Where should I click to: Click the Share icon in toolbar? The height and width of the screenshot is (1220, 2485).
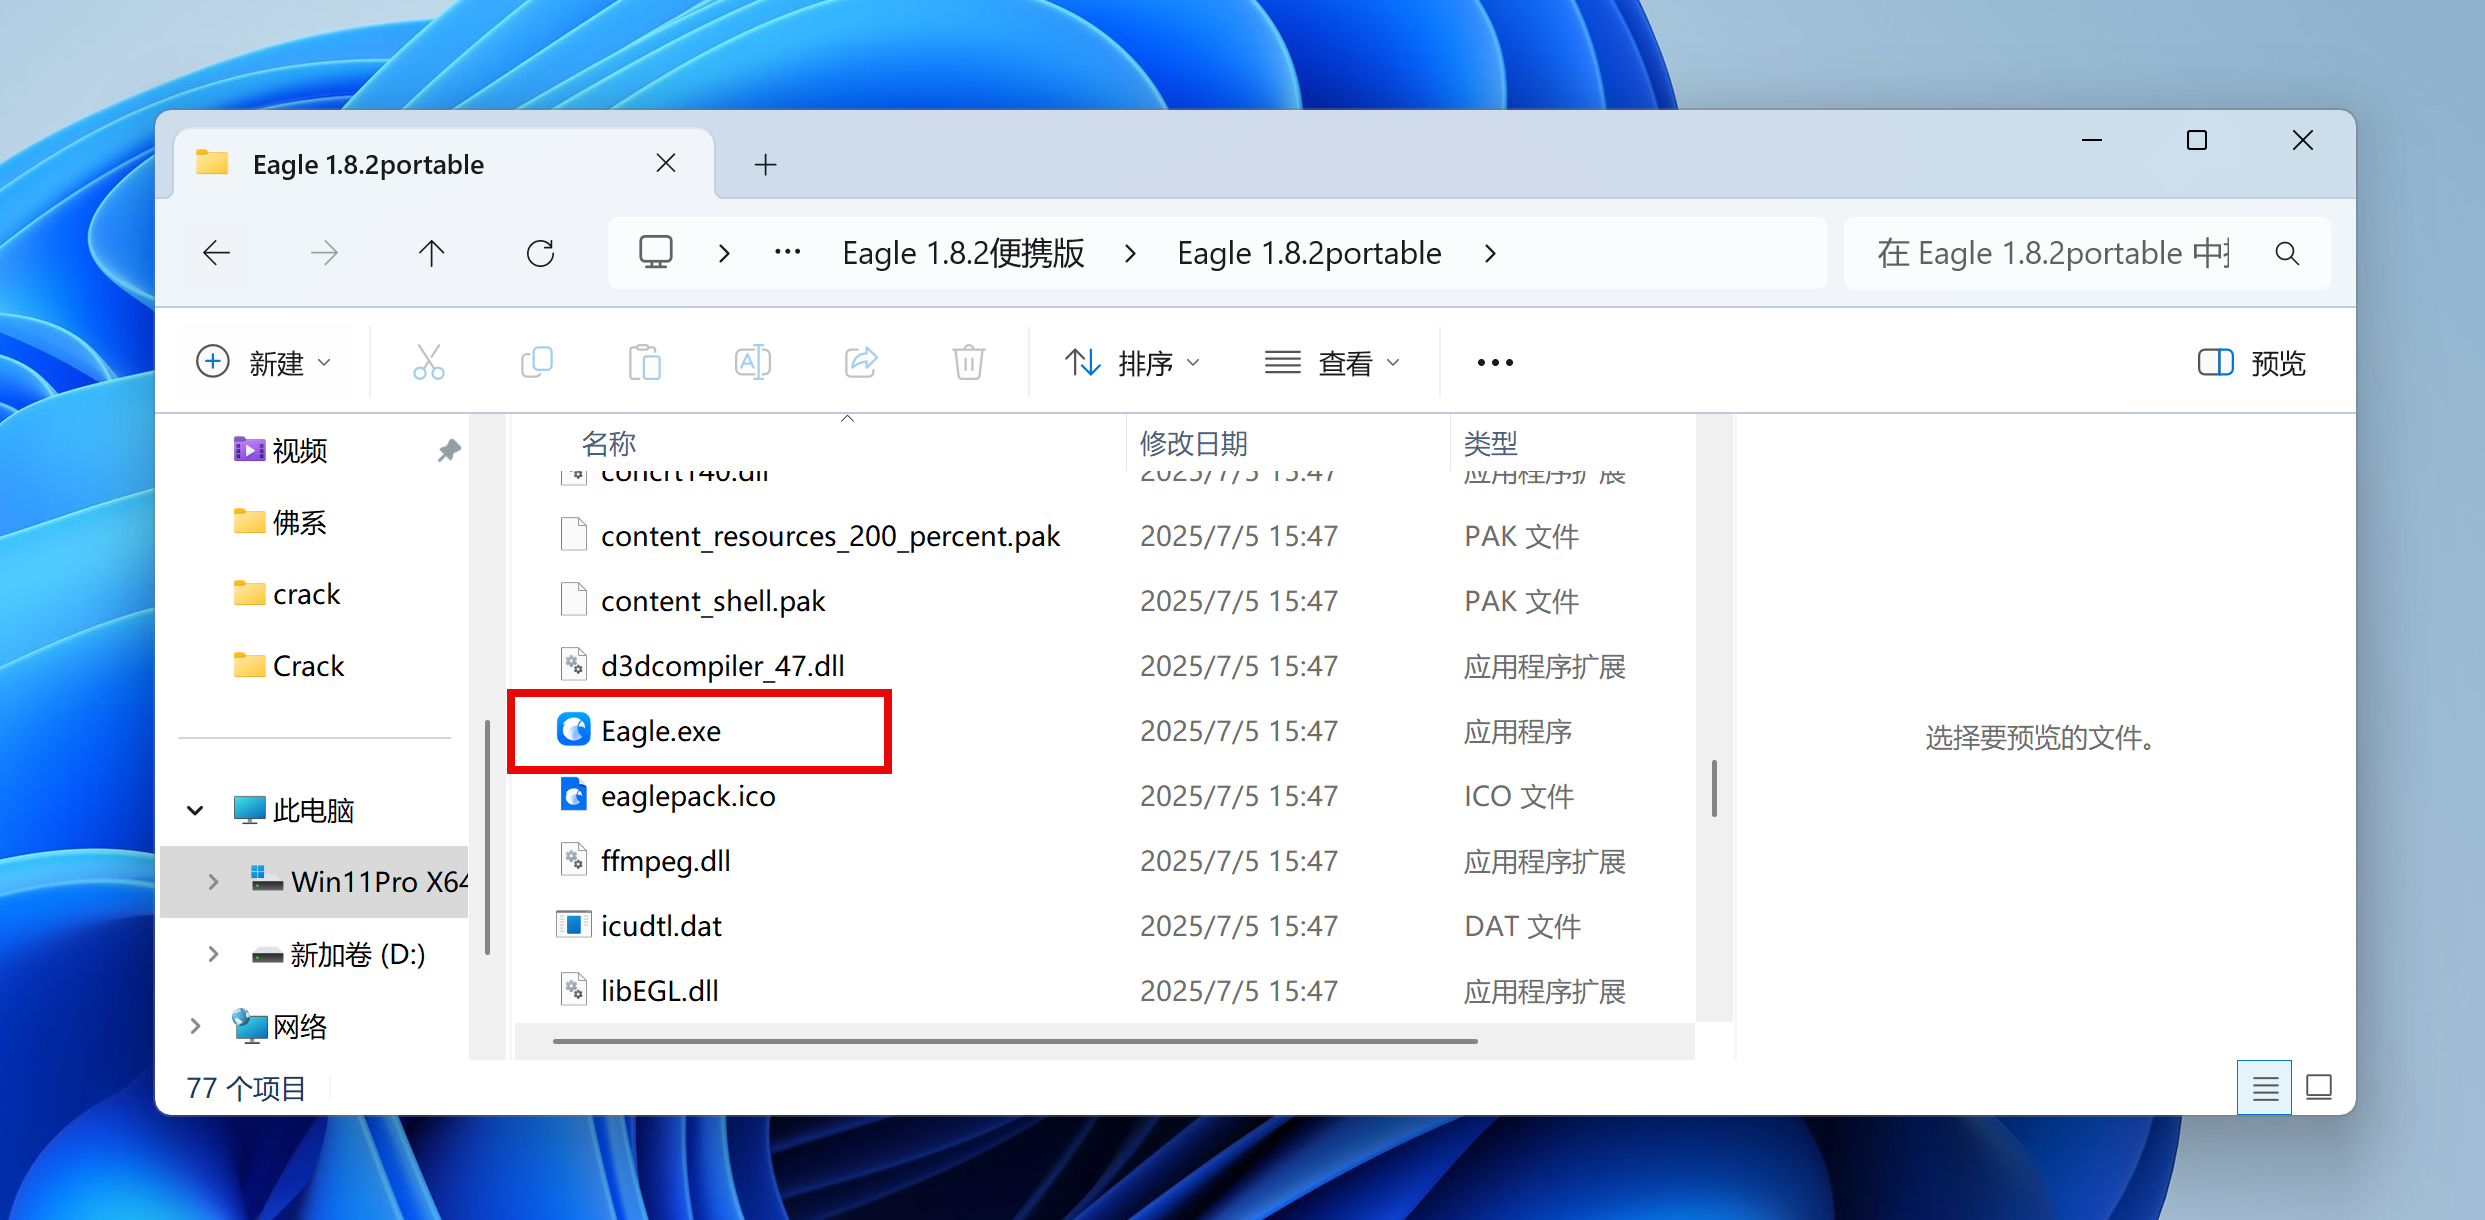point(861,362)
